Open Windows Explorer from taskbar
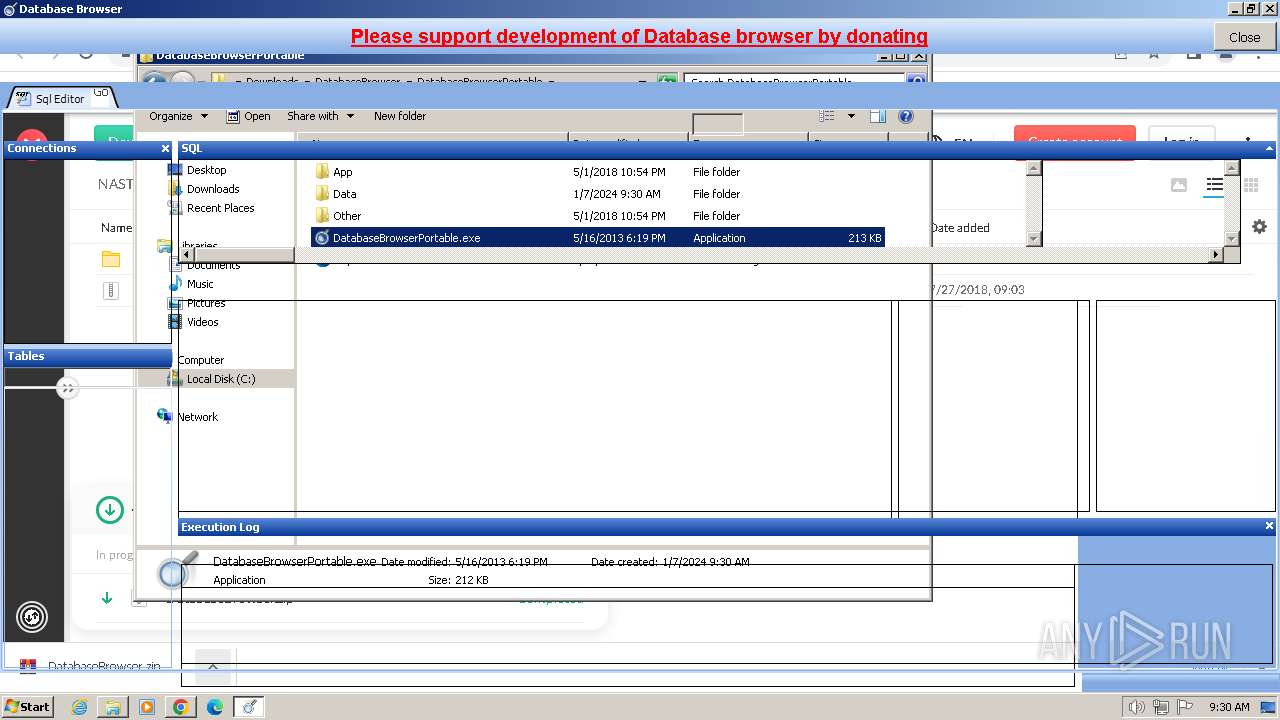The image size is (1280, 720). coord(113,707)
